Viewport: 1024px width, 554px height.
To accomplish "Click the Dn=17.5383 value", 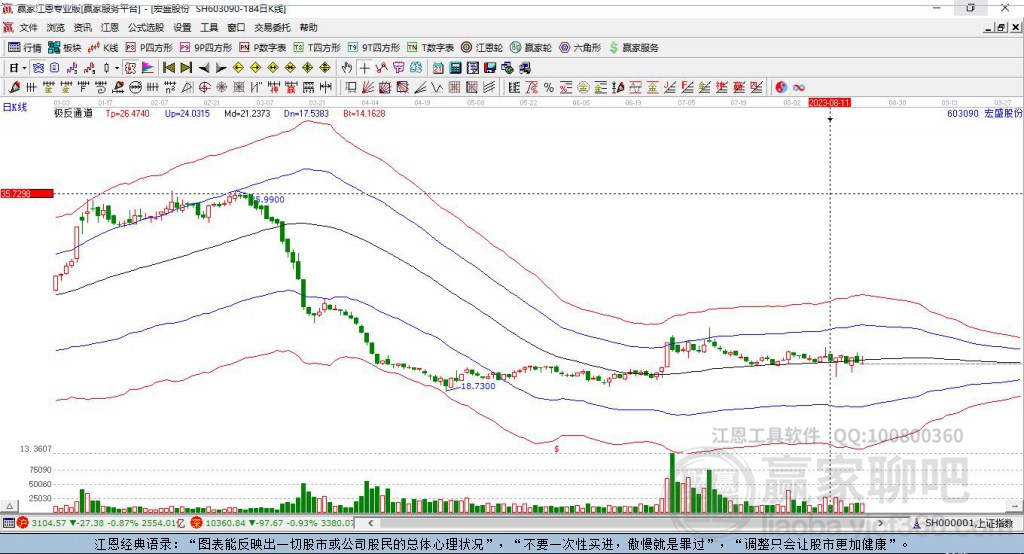I will [x=306, y=113].
